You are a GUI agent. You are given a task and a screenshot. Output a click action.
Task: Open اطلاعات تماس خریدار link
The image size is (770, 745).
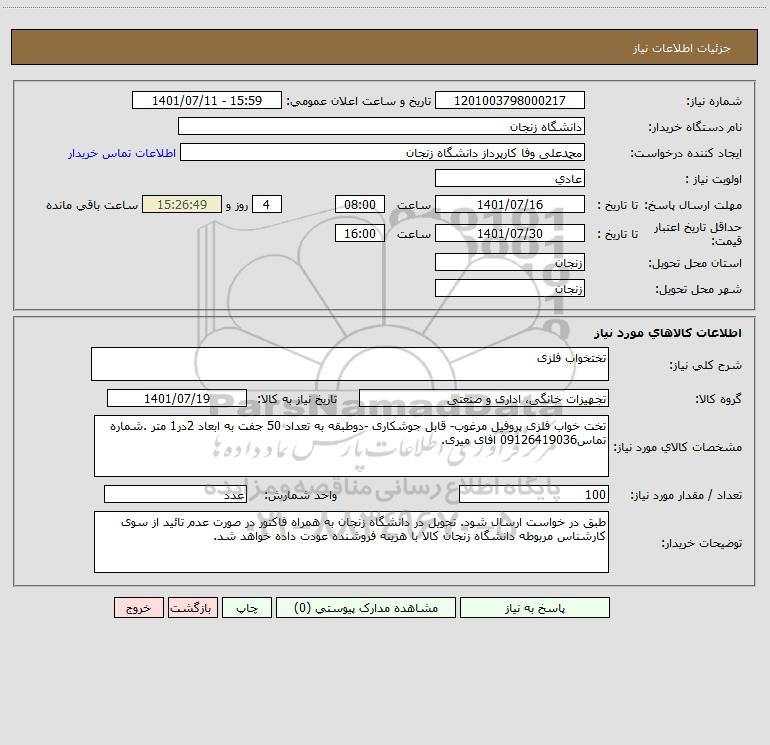122,153
